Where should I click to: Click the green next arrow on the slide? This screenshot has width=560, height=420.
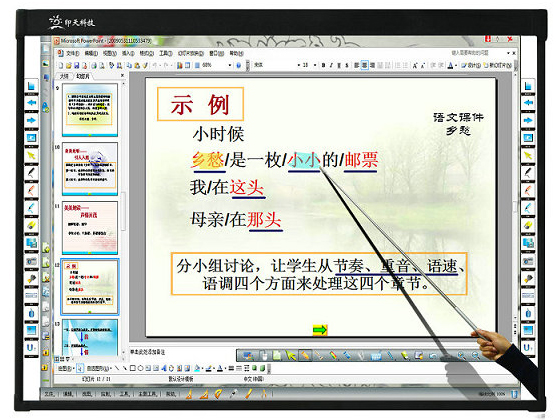click(320, 330)
